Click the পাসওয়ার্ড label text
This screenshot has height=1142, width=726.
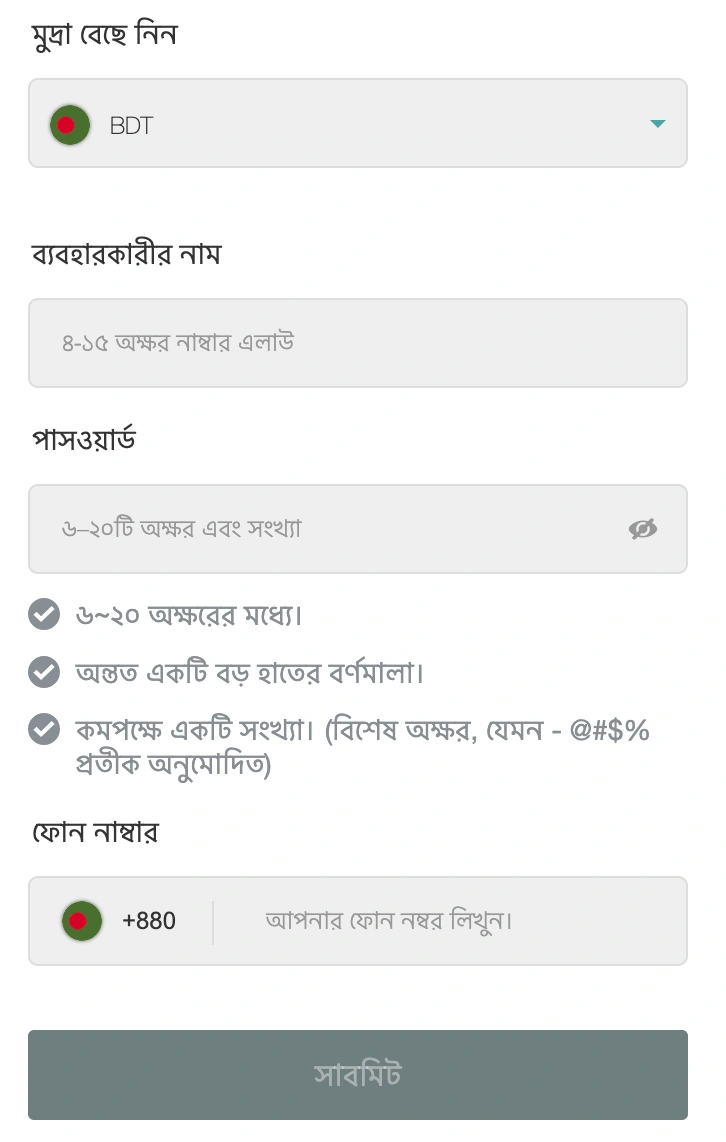[x=84, y=439]
